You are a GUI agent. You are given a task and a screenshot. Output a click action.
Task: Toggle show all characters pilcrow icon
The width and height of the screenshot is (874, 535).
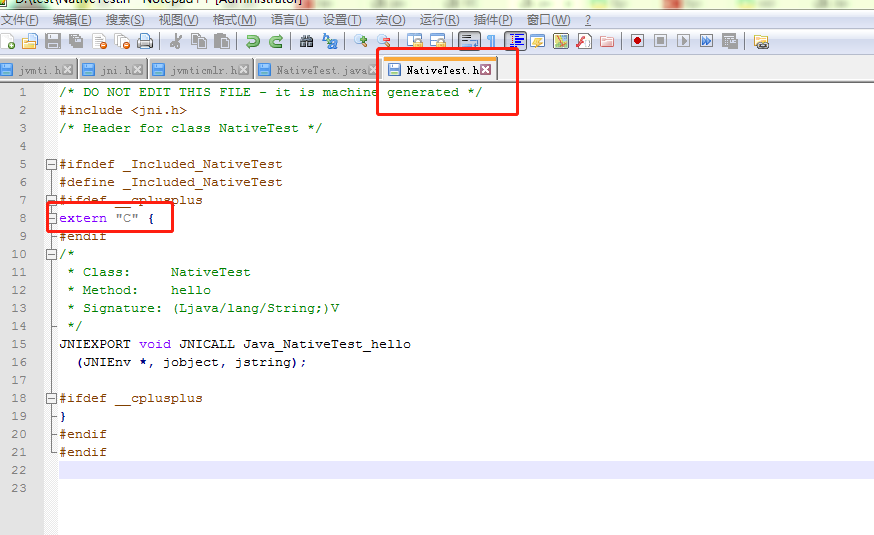tap(491, 41)
